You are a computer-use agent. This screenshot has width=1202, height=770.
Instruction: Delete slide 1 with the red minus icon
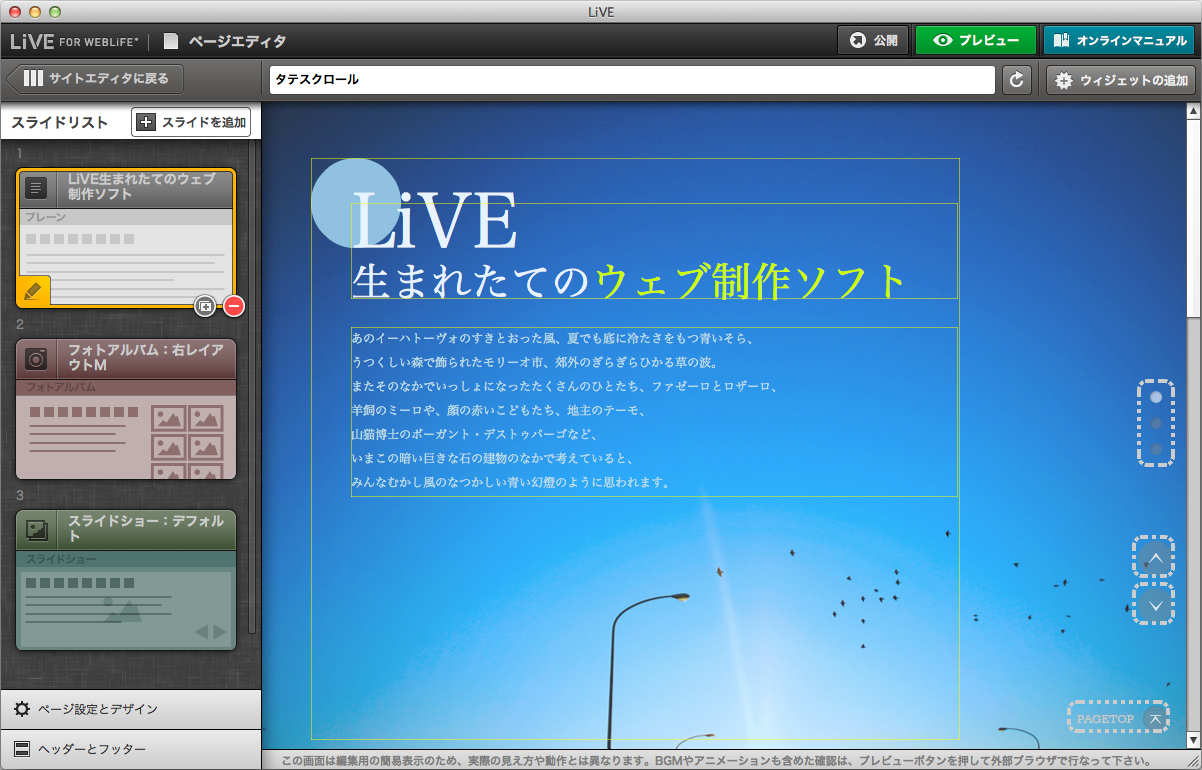234,306
